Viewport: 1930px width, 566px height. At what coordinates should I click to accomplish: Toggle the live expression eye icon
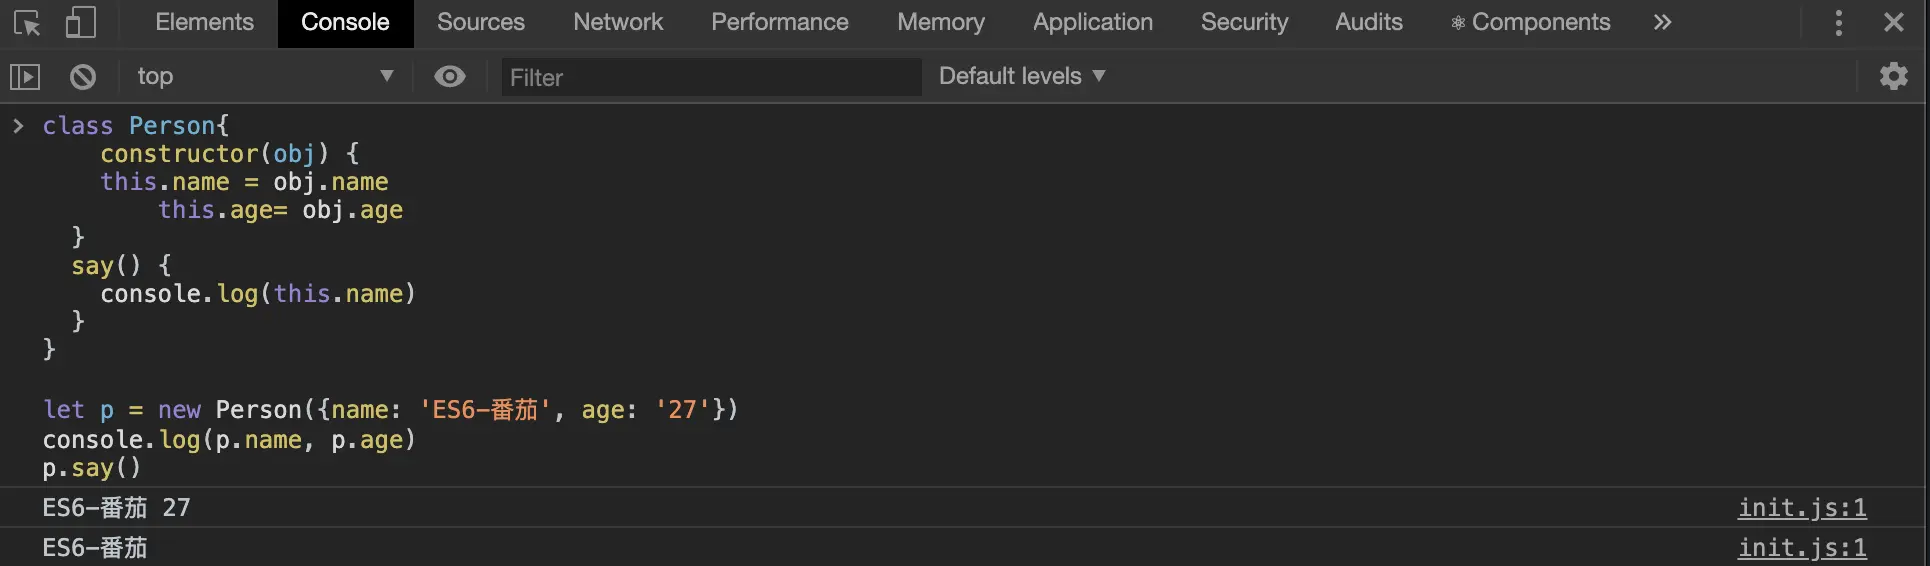click(450, 76)
